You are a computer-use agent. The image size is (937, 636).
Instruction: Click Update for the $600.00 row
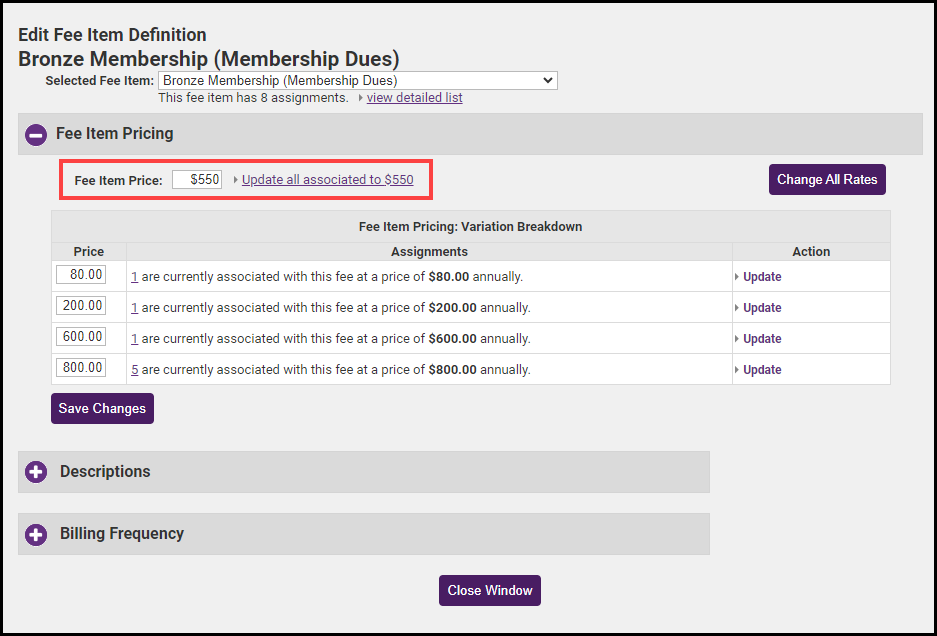(762, 339)
